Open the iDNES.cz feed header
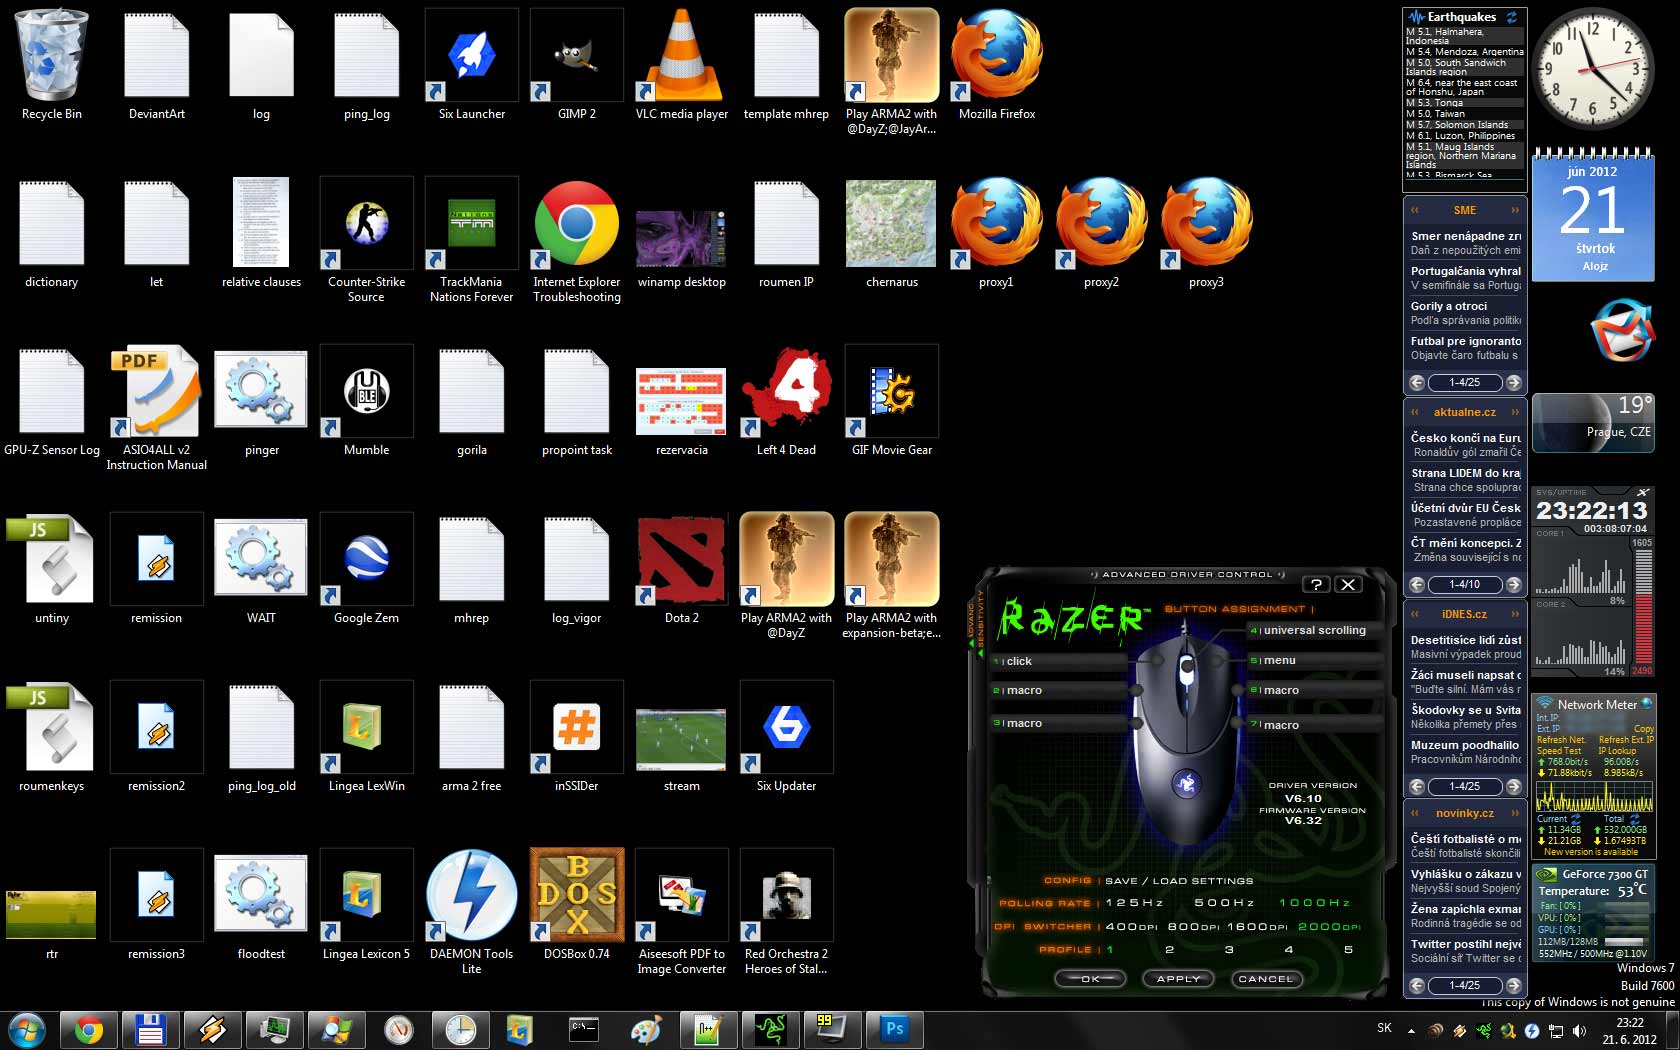1680x1050 pixels. pos(1465,614)
